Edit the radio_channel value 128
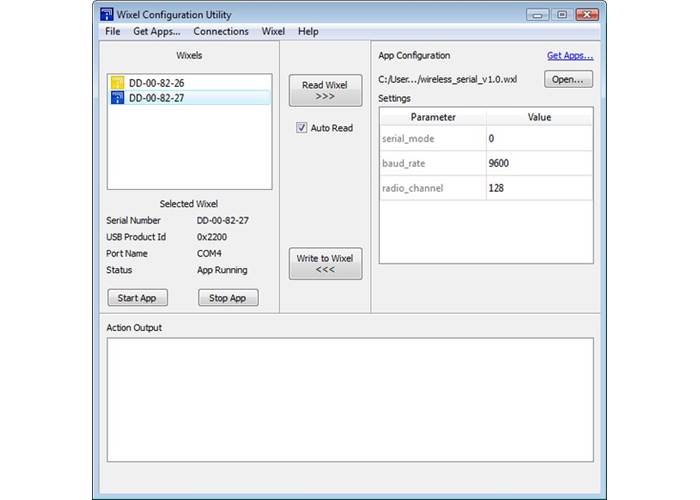The image size is (700, 500). pos(538,188)
